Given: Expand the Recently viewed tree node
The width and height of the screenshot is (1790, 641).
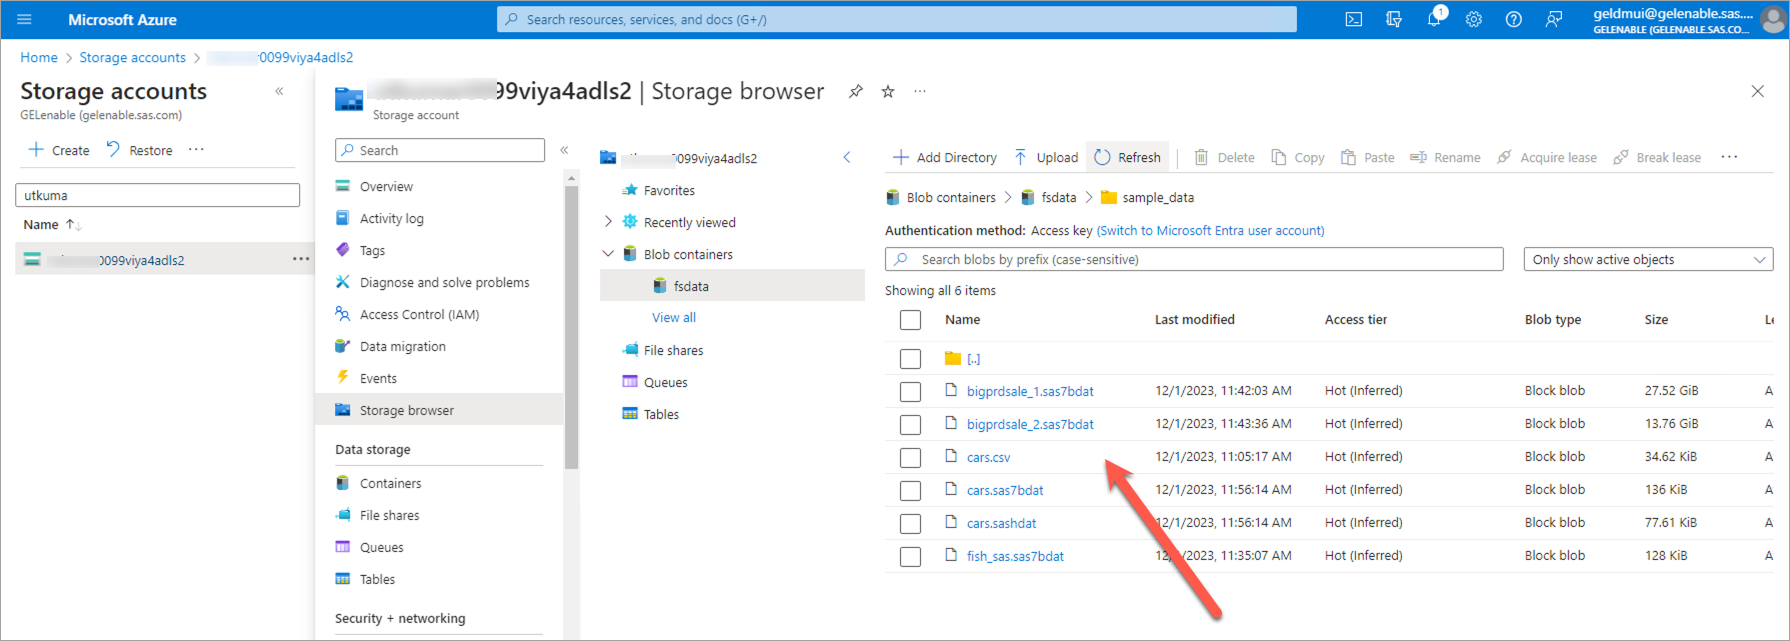Looking at the screenshot, I should pyautogui.click(x=608, y=222).
